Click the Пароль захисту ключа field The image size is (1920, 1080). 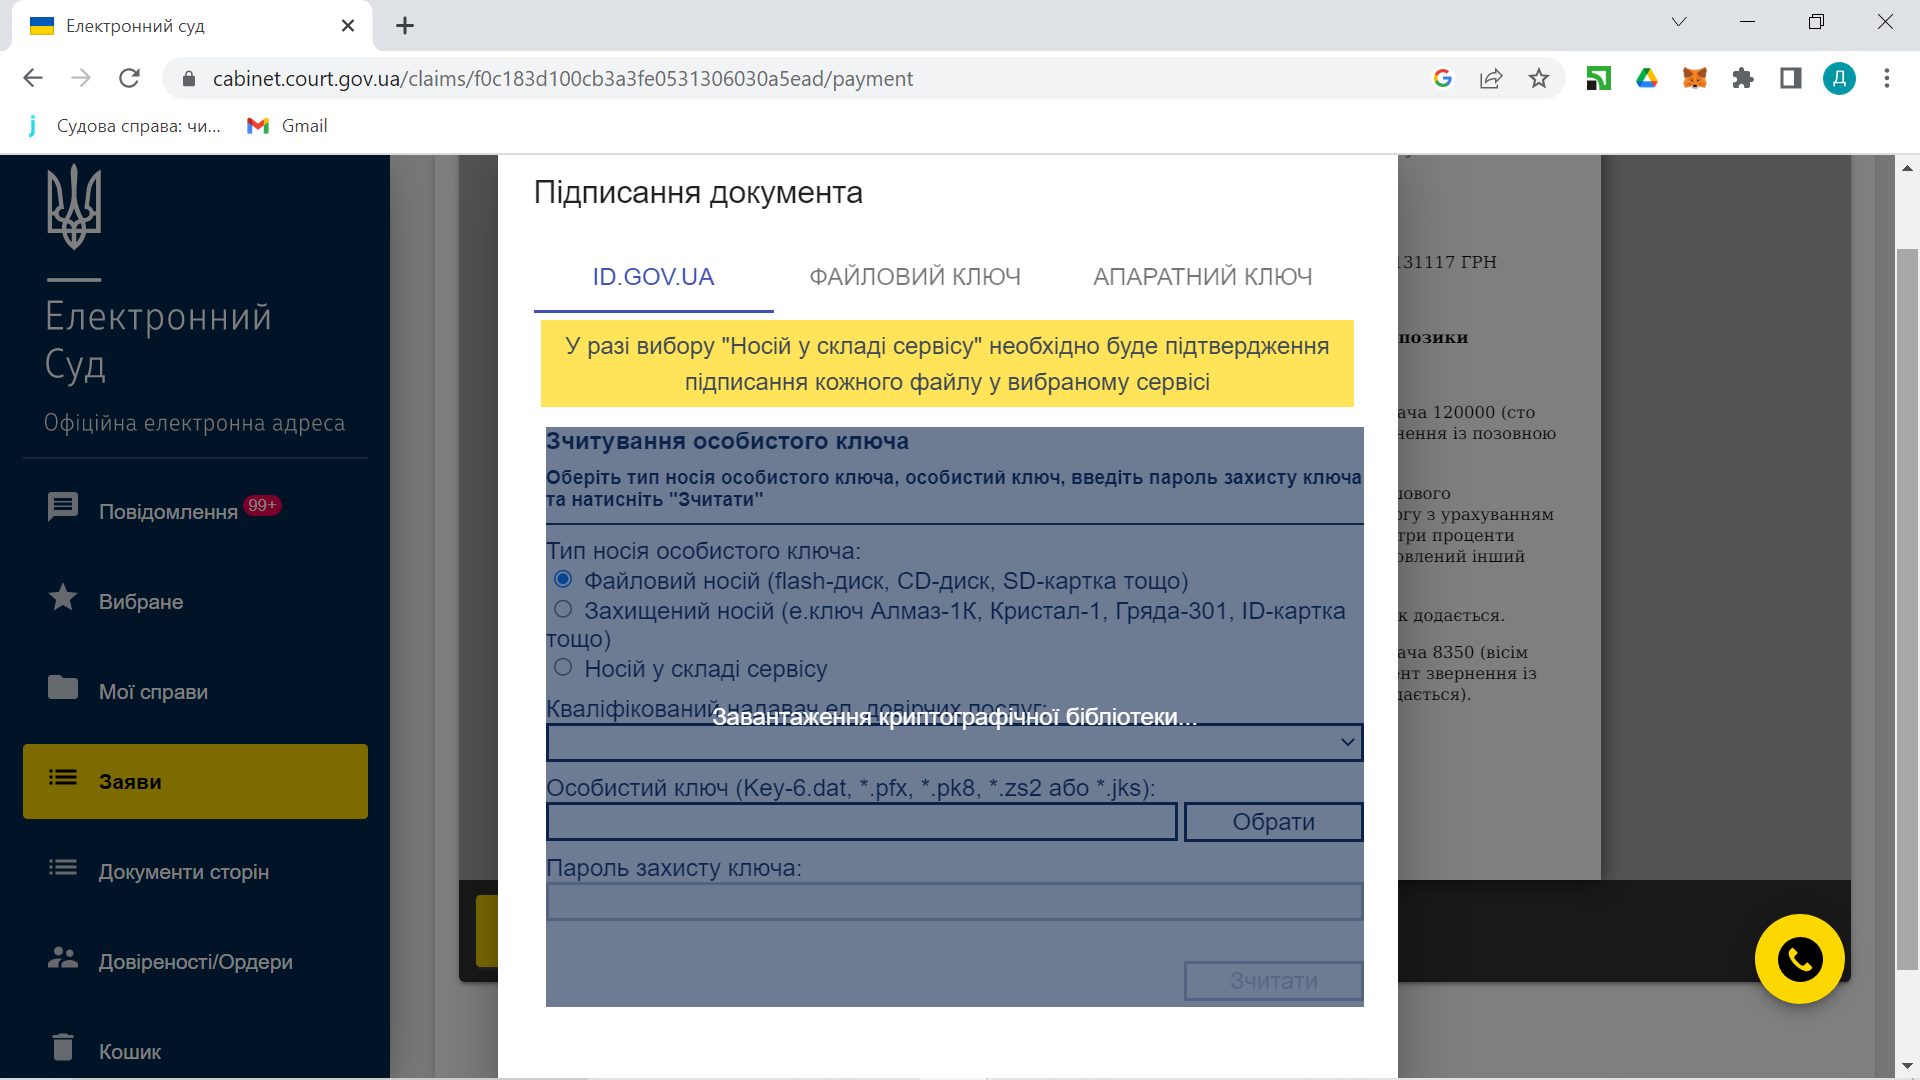point(954,901)
